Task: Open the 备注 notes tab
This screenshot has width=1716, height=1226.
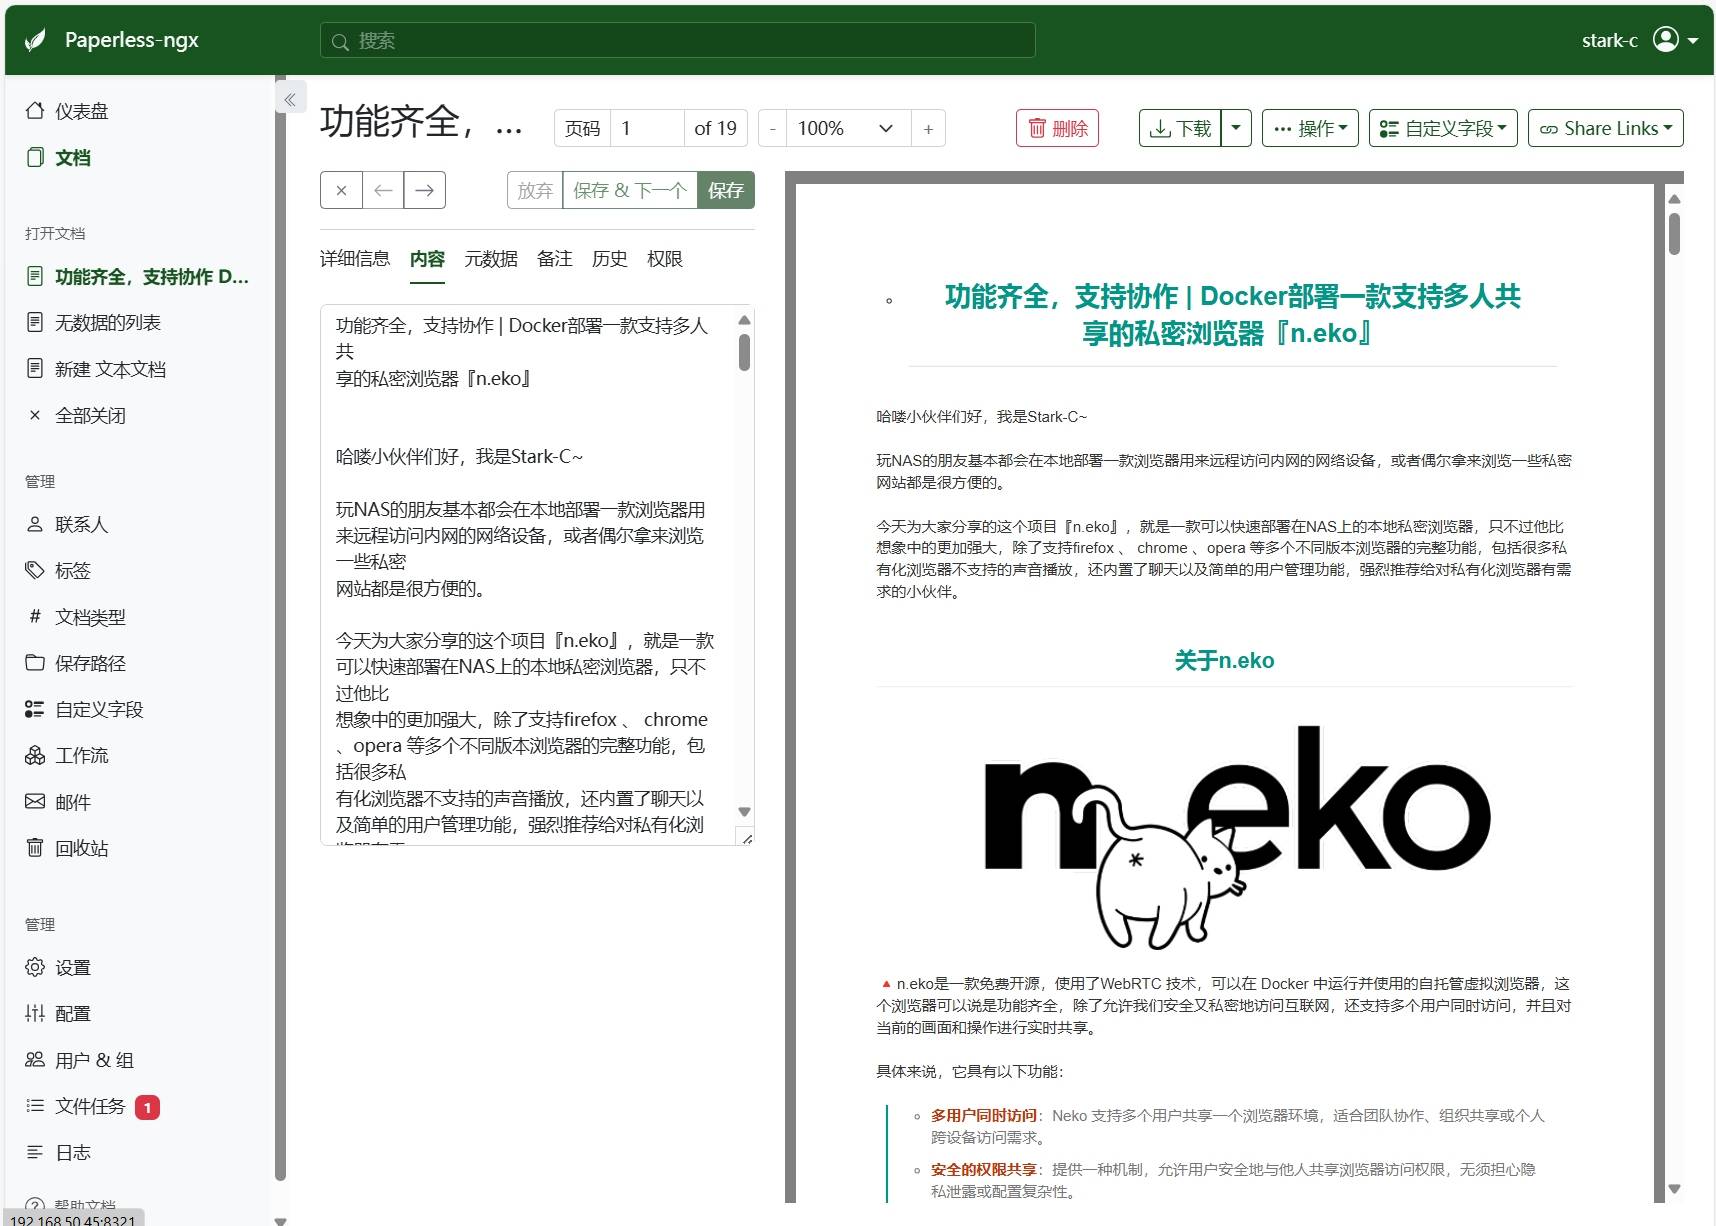Action: [x=555, y=259]
